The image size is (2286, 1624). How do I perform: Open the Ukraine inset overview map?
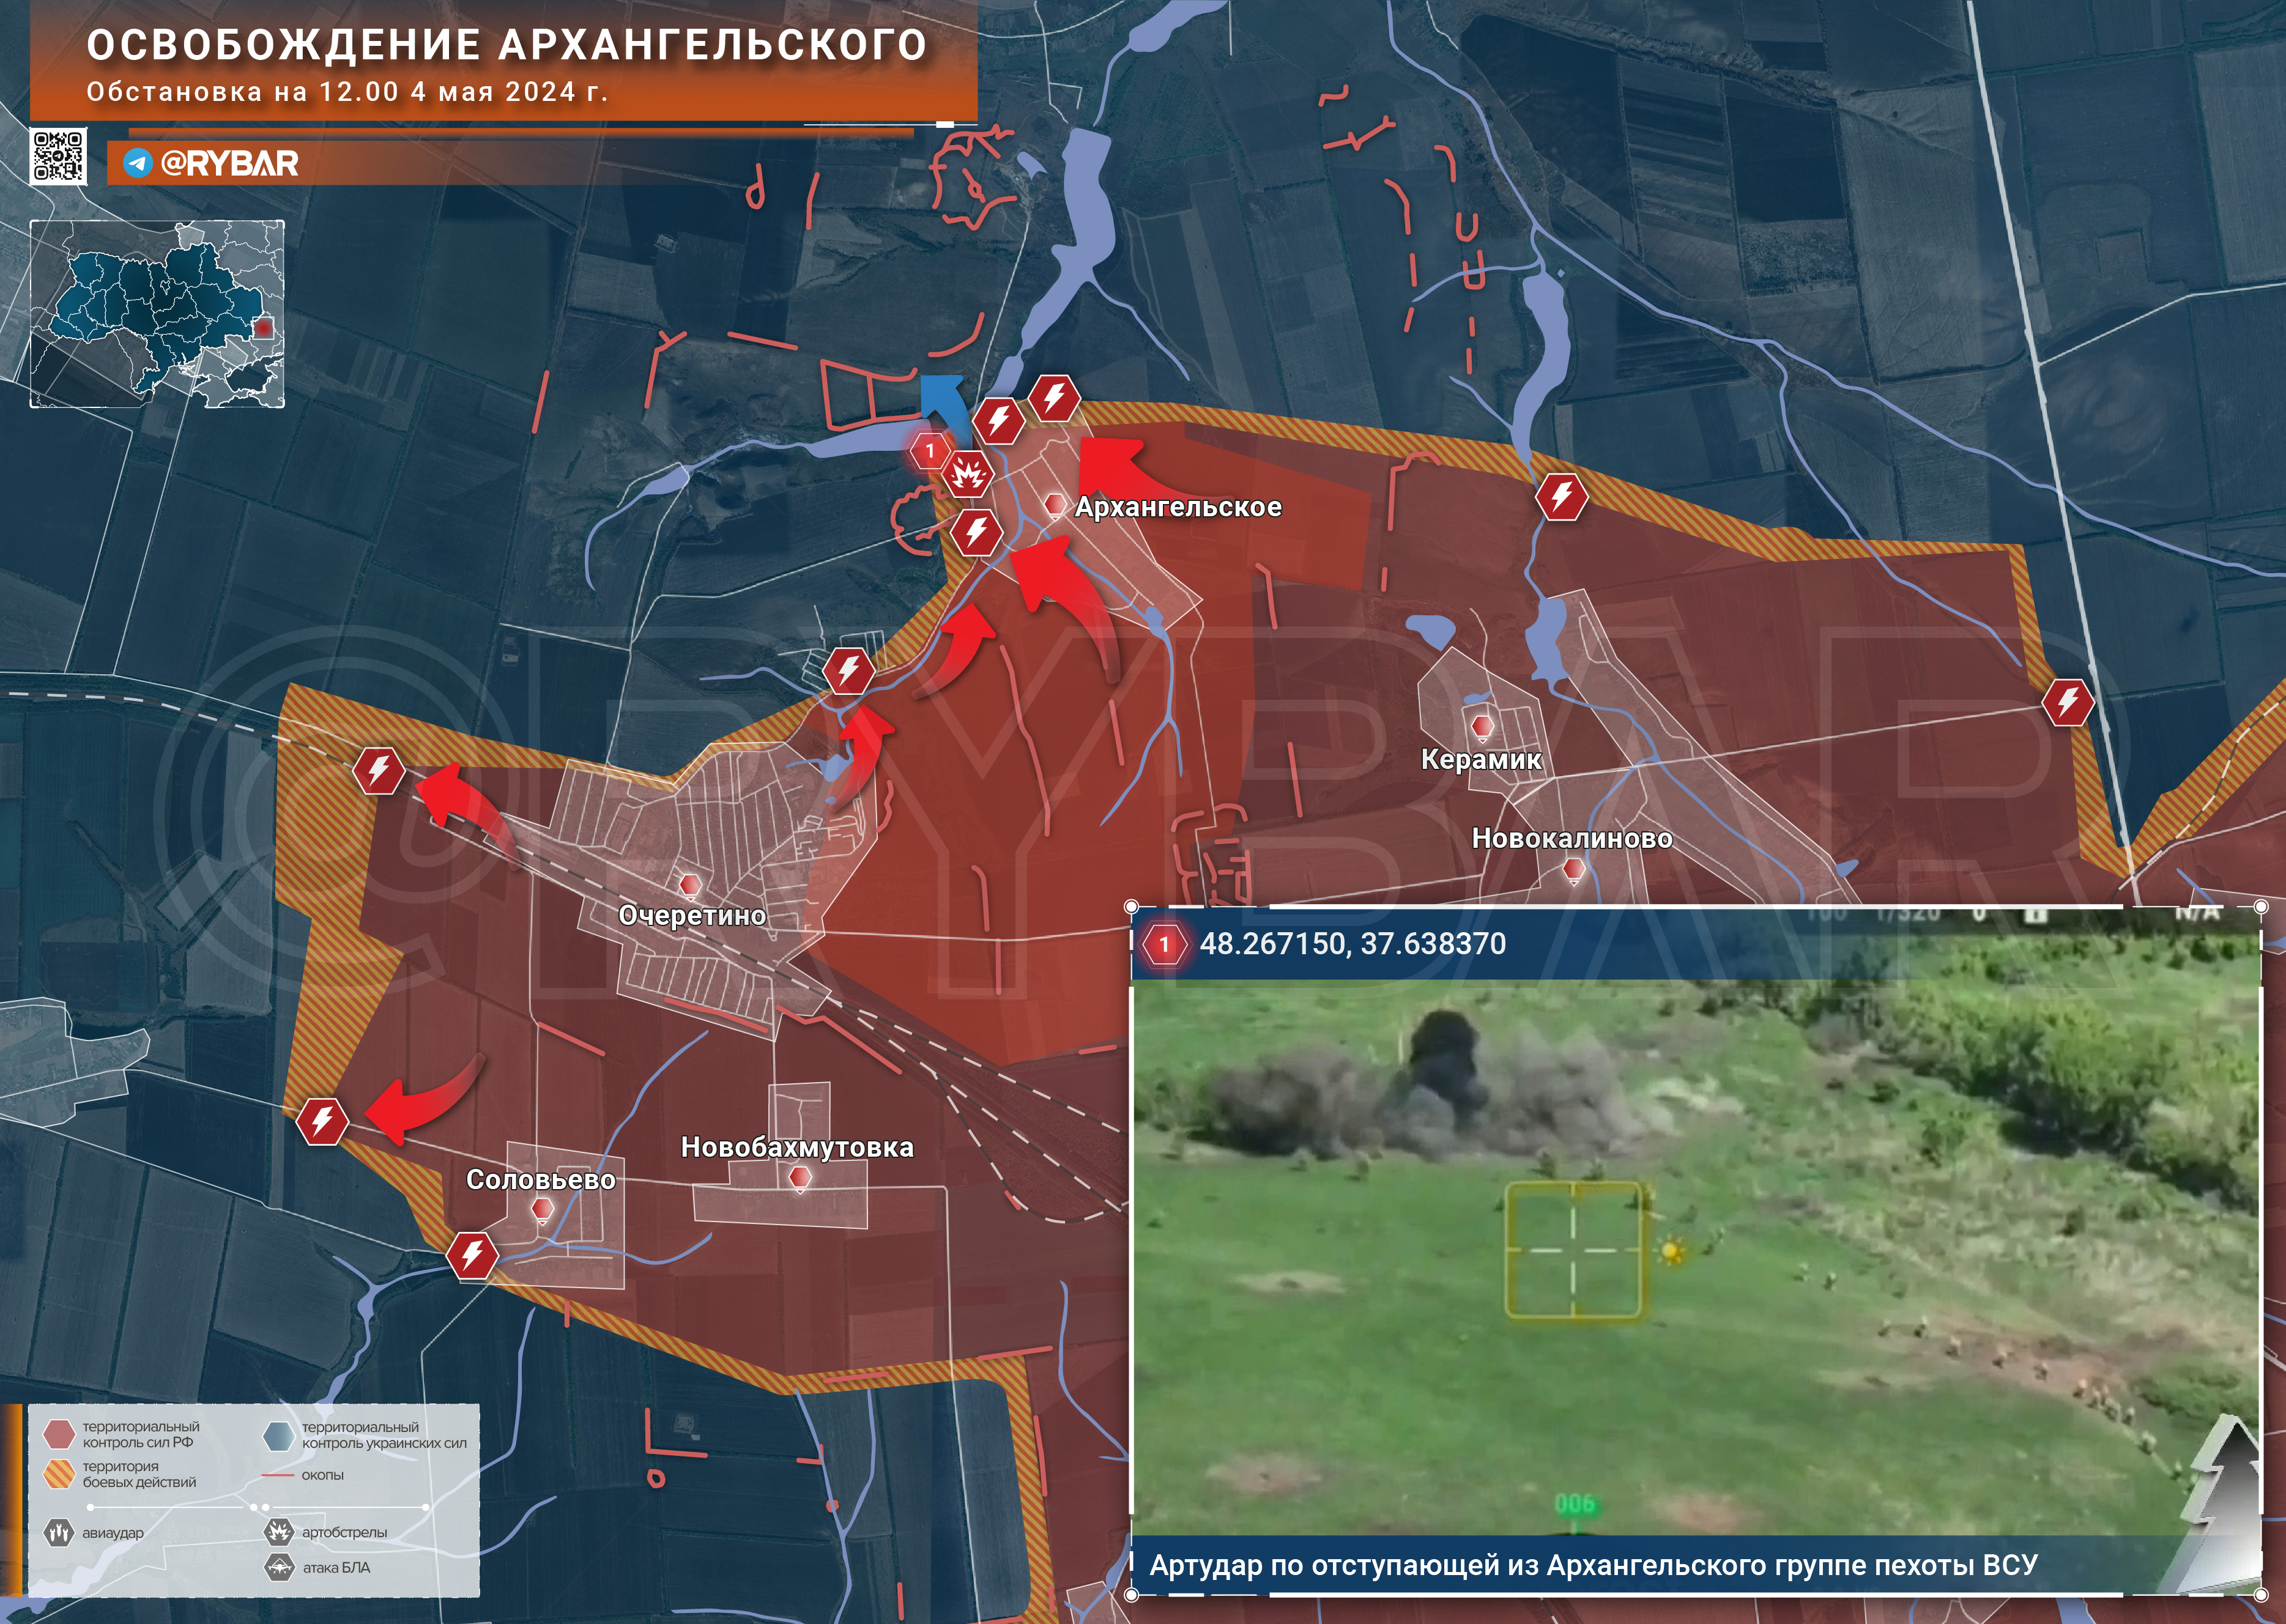click(x=157, y=314)
